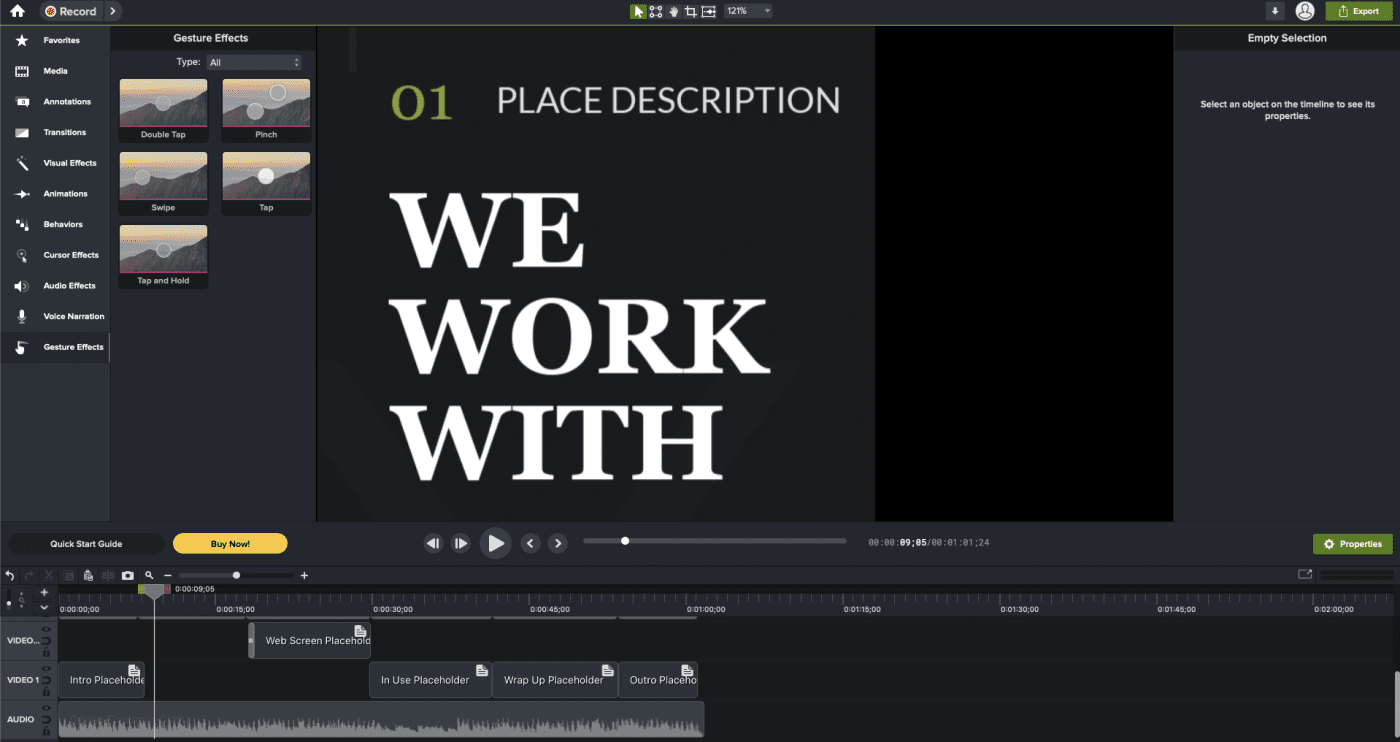Open the gesture Type filter dropdown
The image size is (1400, 742).
coord(255,61)
